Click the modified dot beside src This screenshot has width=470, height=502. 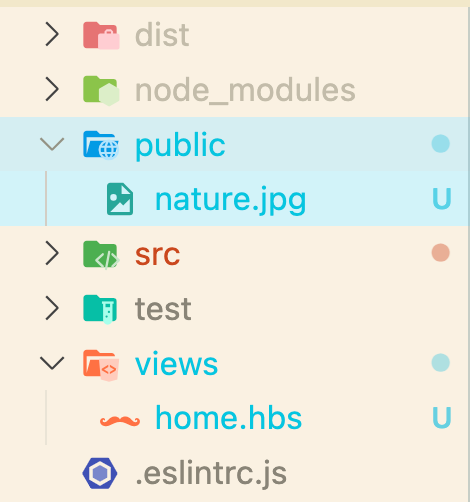[x=441, y=253]
